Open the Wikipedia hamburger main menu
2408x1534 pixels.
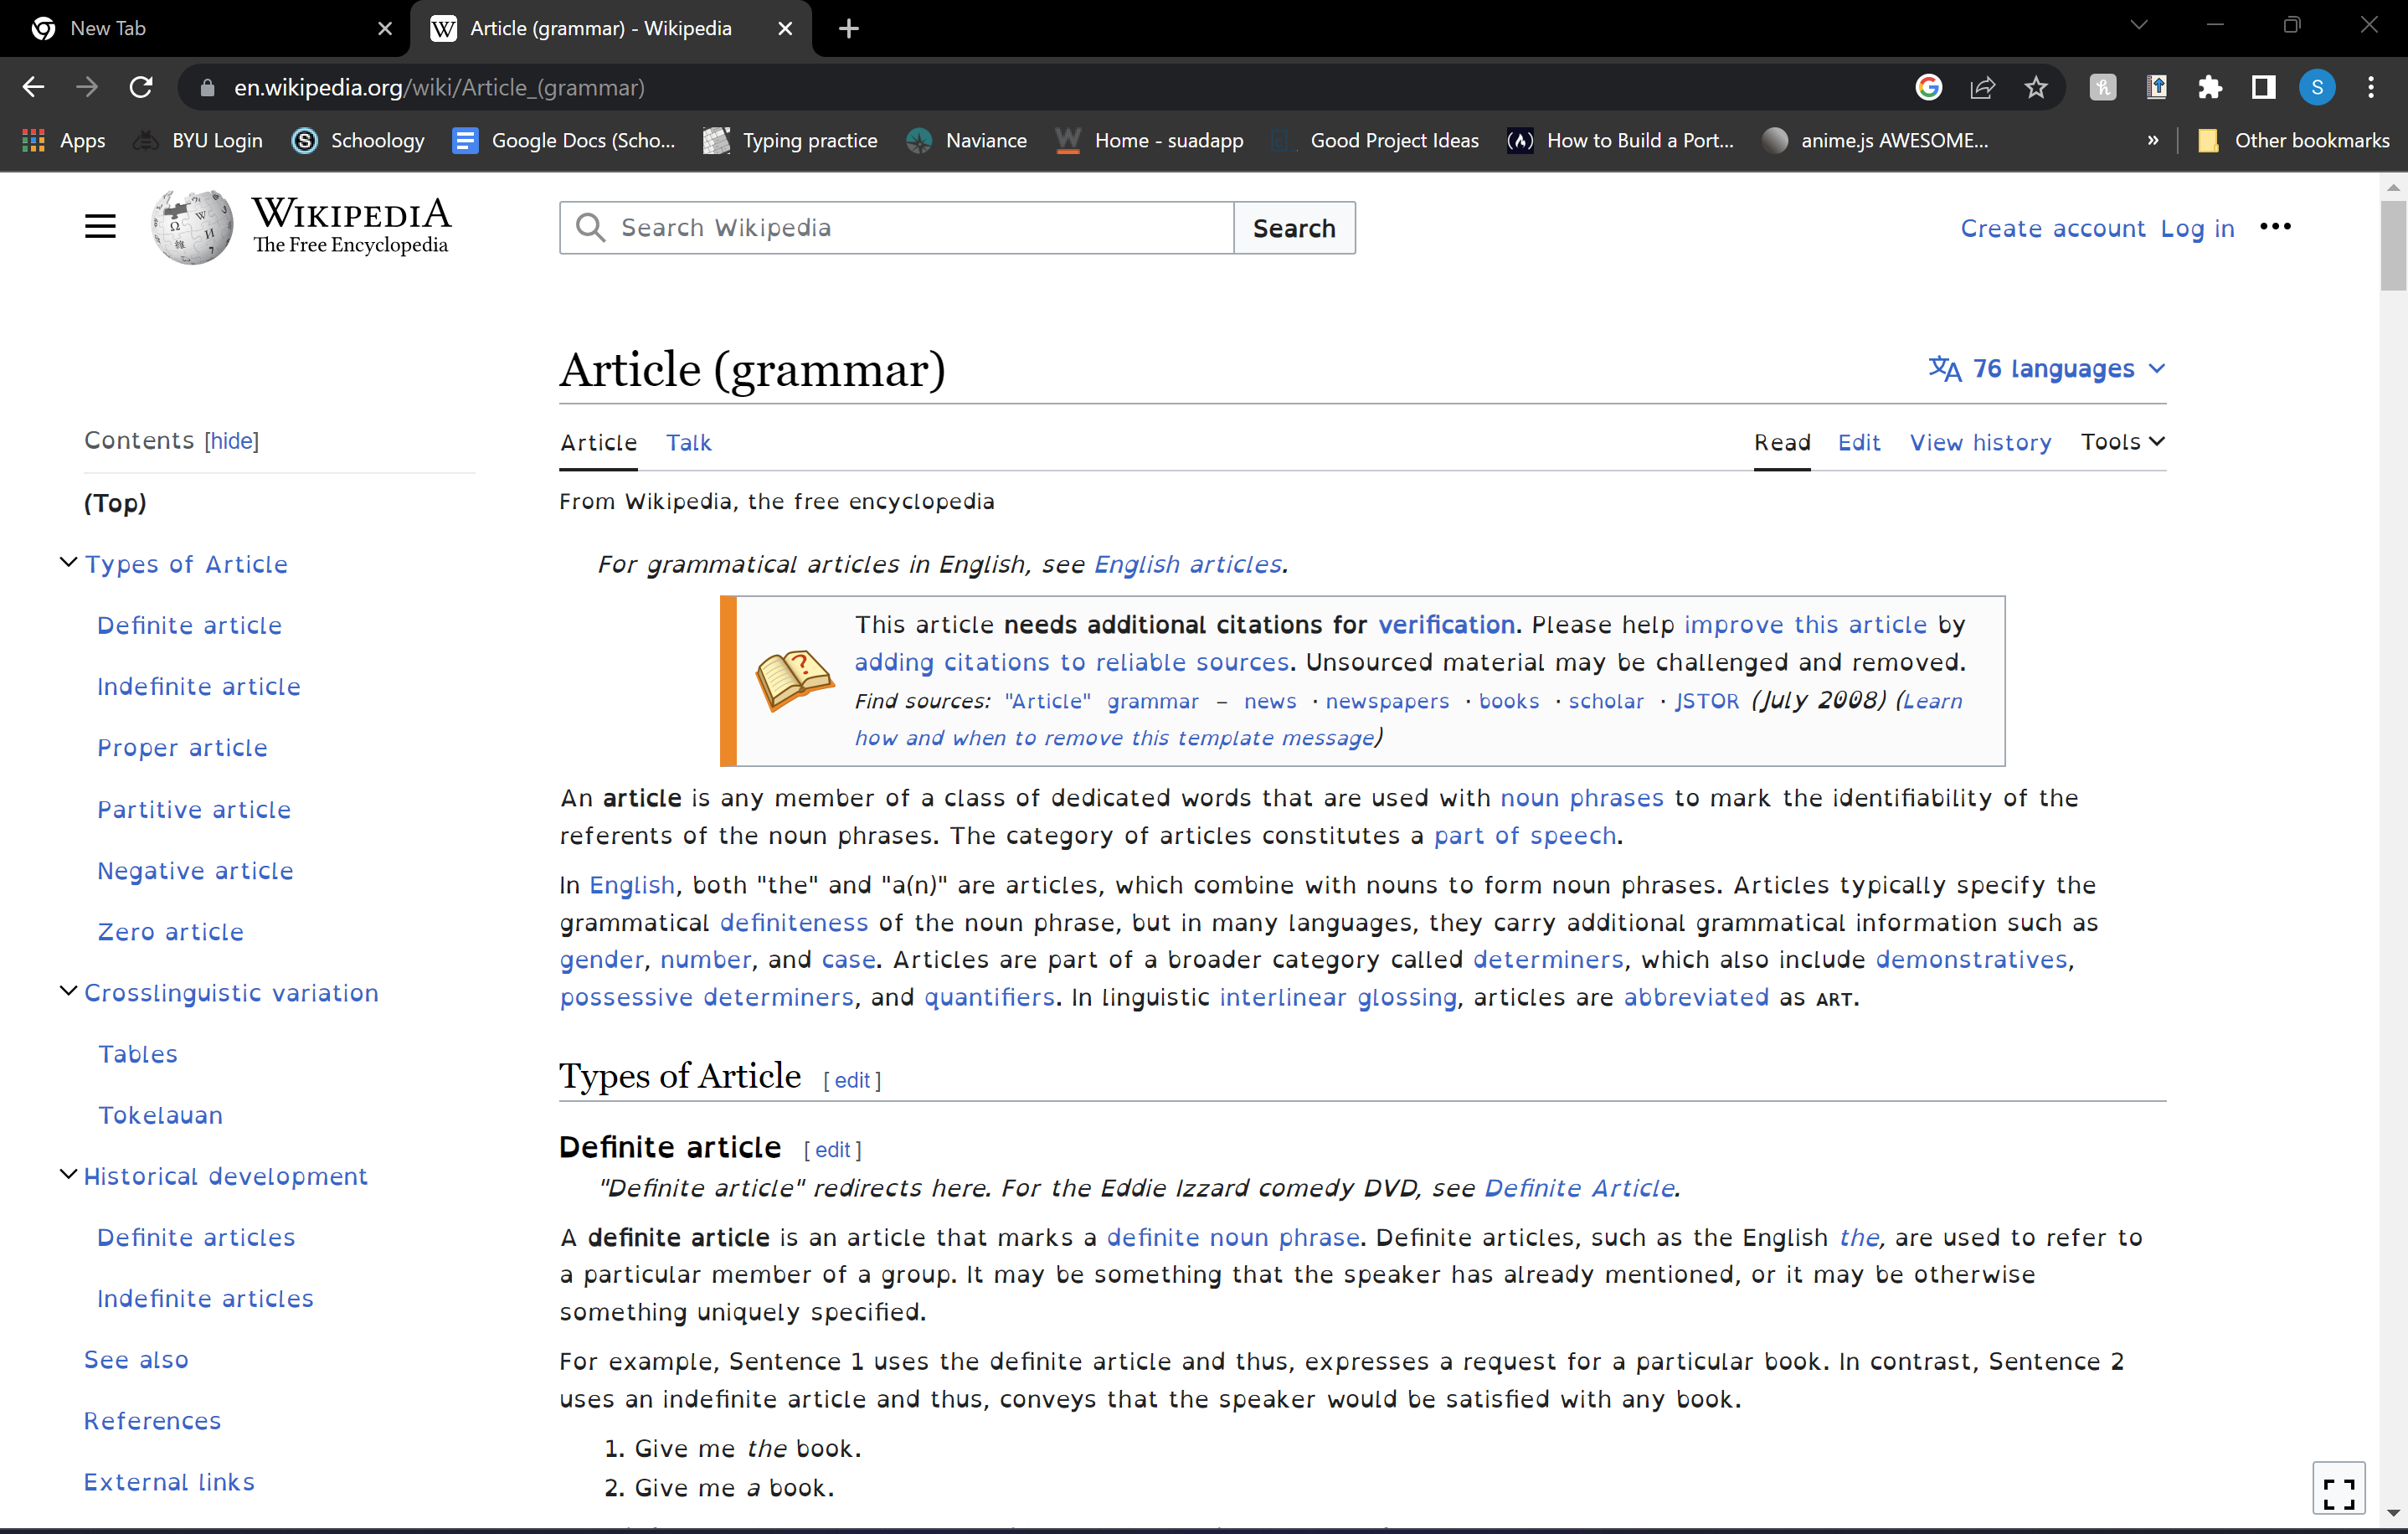point(100,227)
